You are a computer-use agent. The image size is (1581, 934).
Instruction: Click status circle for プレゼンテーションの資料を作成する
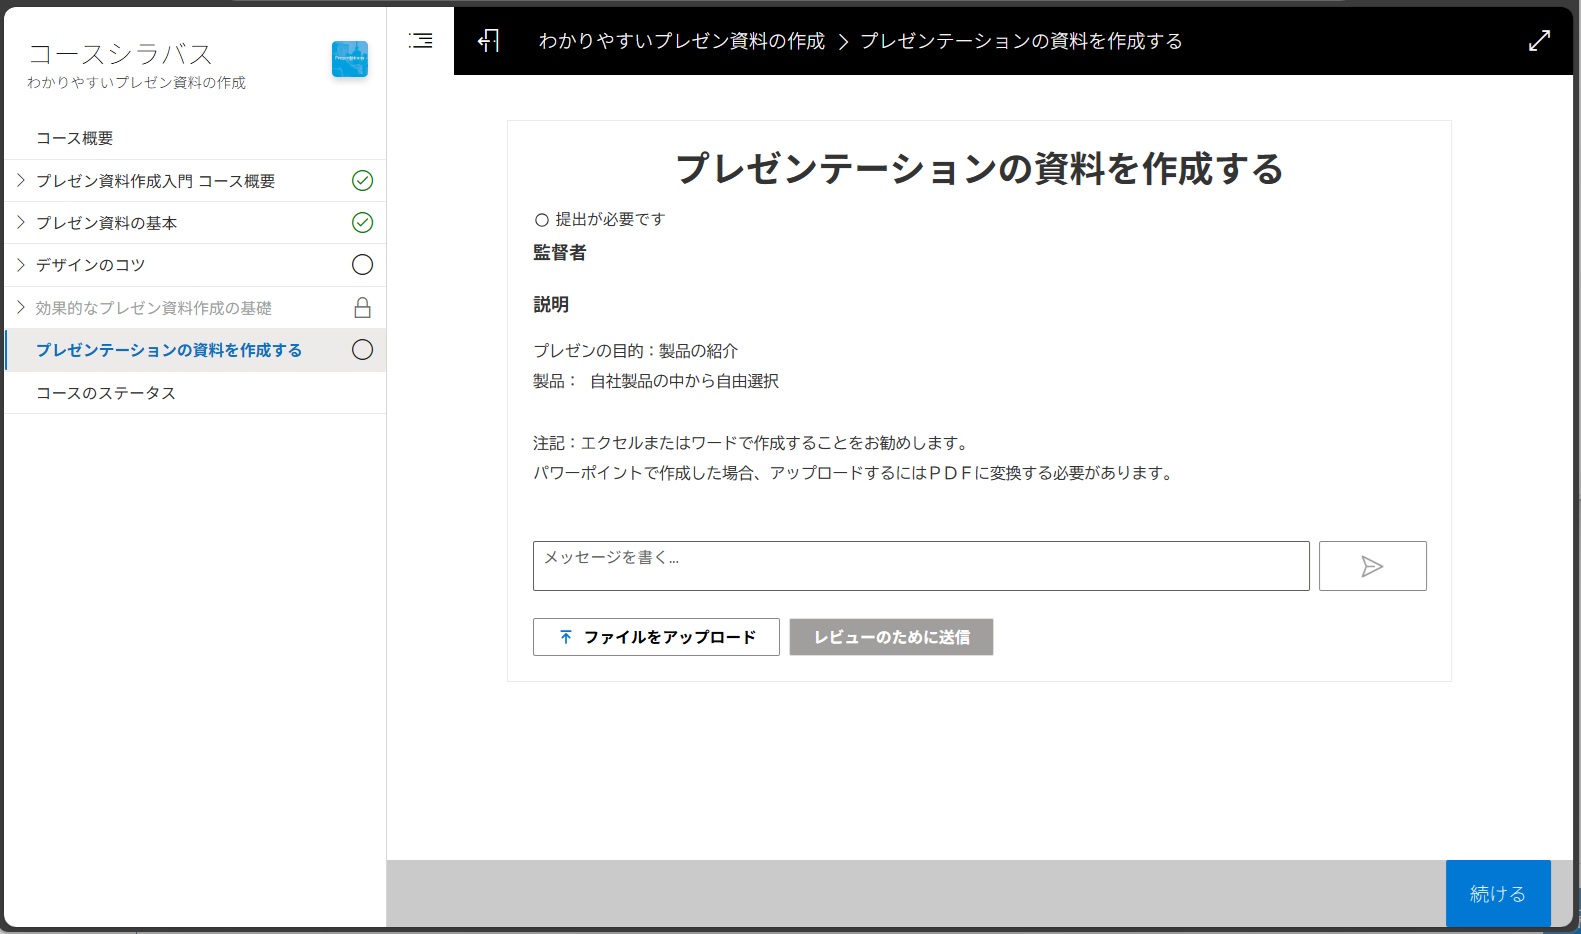coord(363,350)
